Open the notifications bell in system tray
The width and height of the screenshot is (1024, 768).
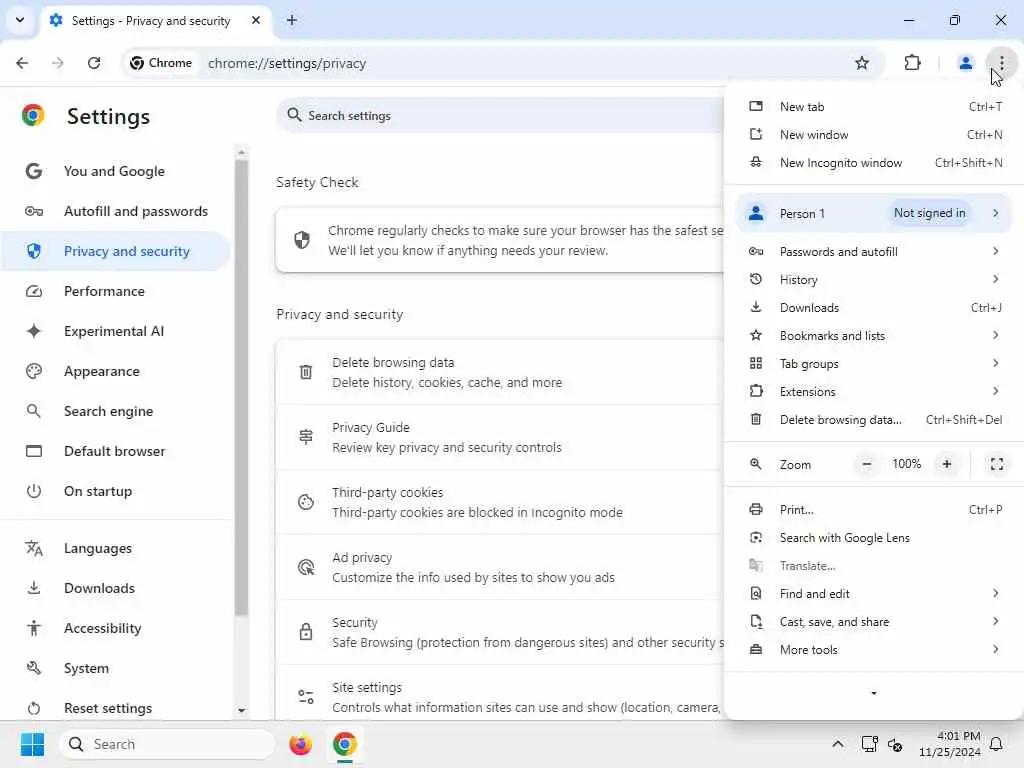click(x=996, y=744)
